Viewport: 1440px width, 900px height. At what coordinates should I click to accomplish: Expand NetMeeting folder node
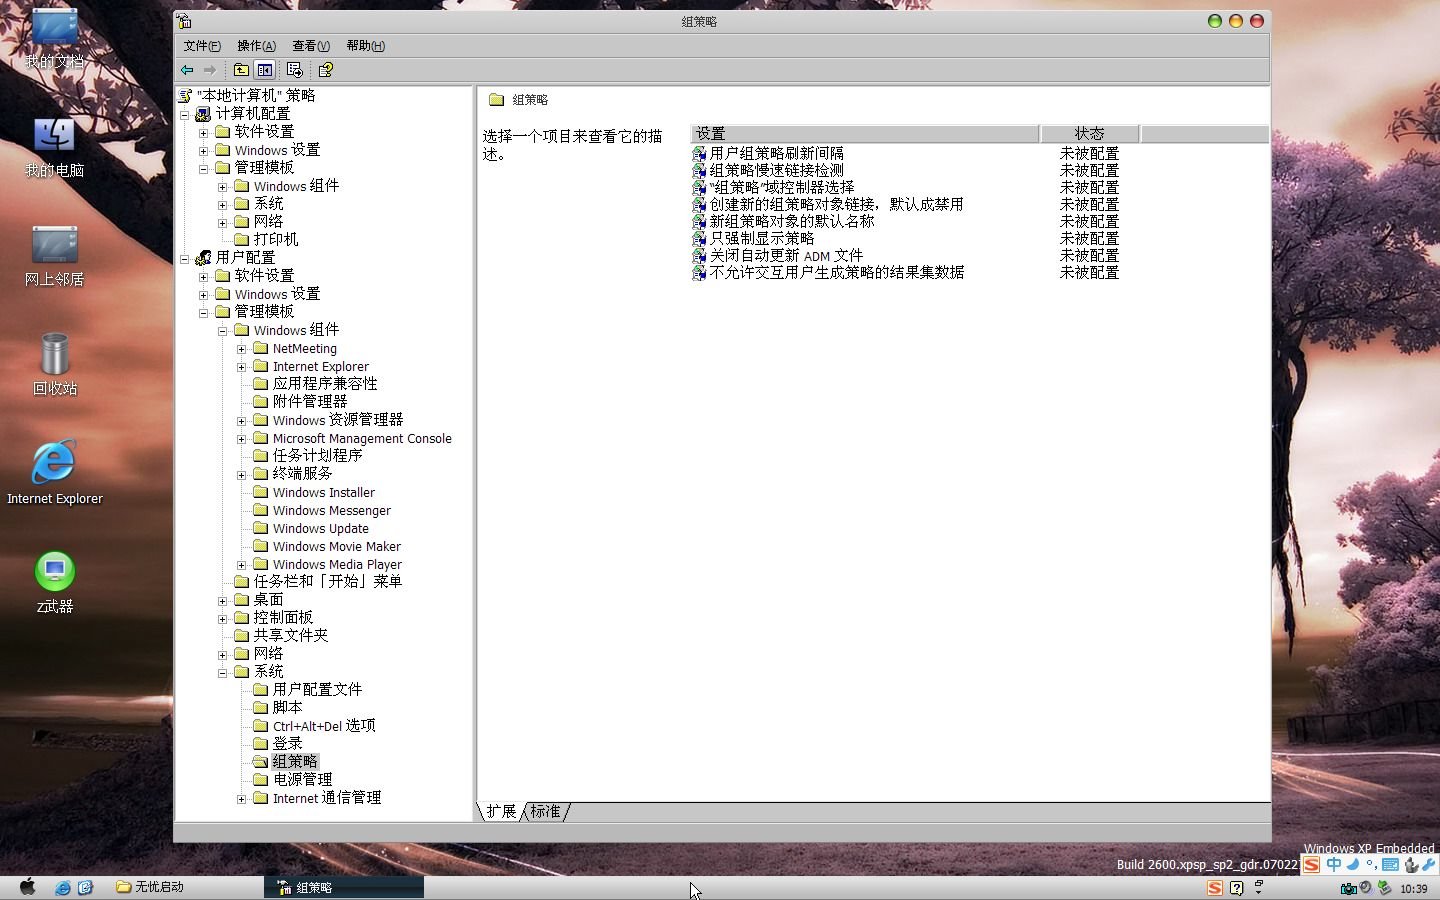pos(242,349)
